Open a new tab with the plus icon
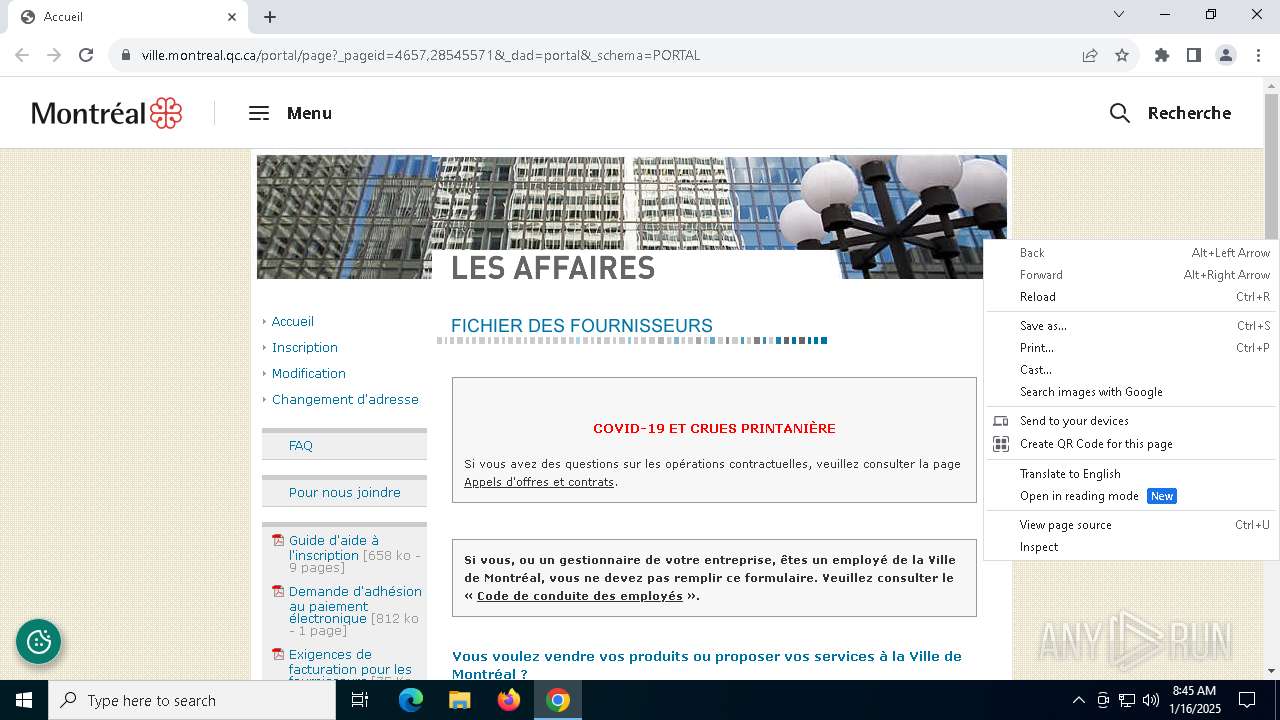The height and width of the screenshot is (720, 1280). pyautogui.click(x=270, y=17)
